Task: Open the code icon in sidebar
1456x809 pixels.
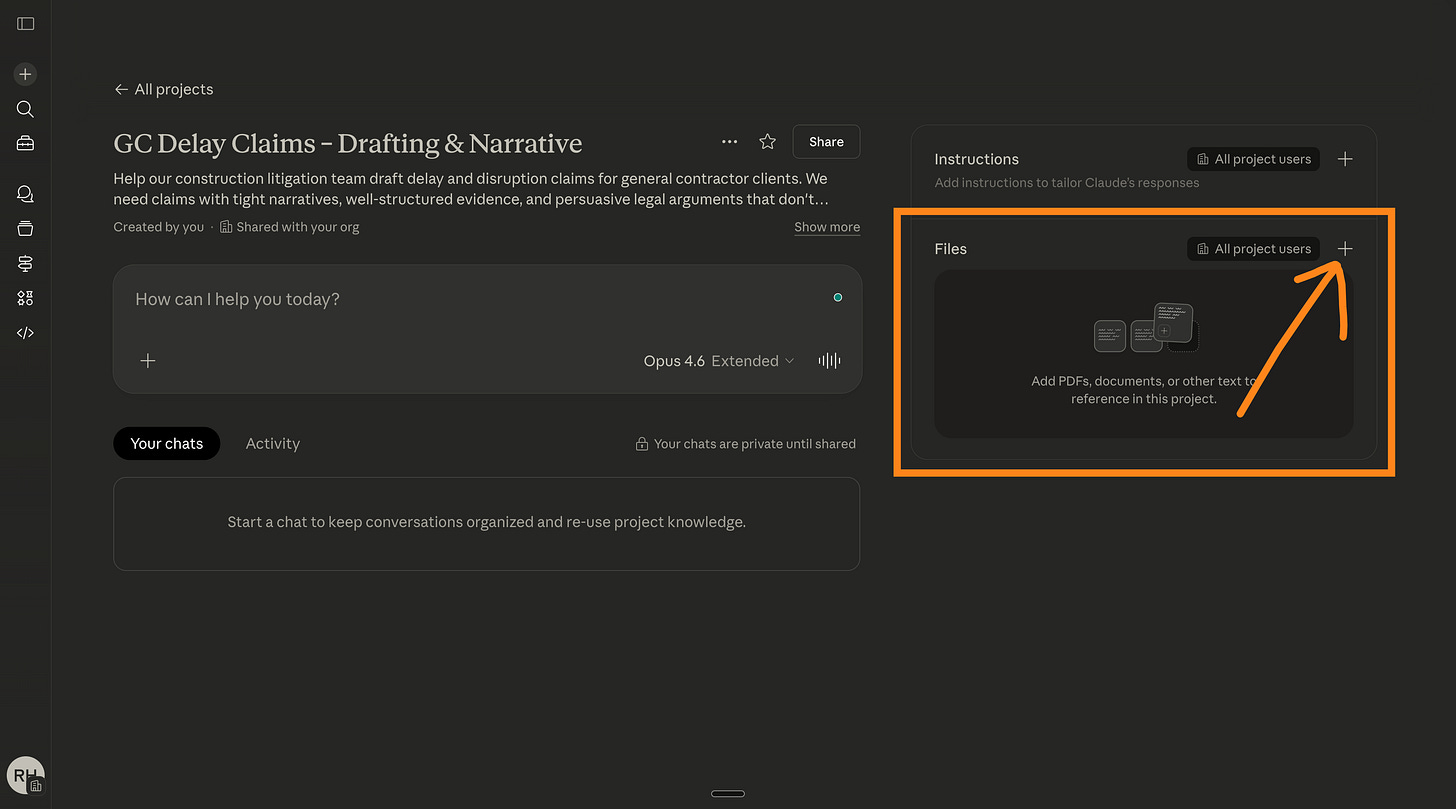Action: pos(26,333)
